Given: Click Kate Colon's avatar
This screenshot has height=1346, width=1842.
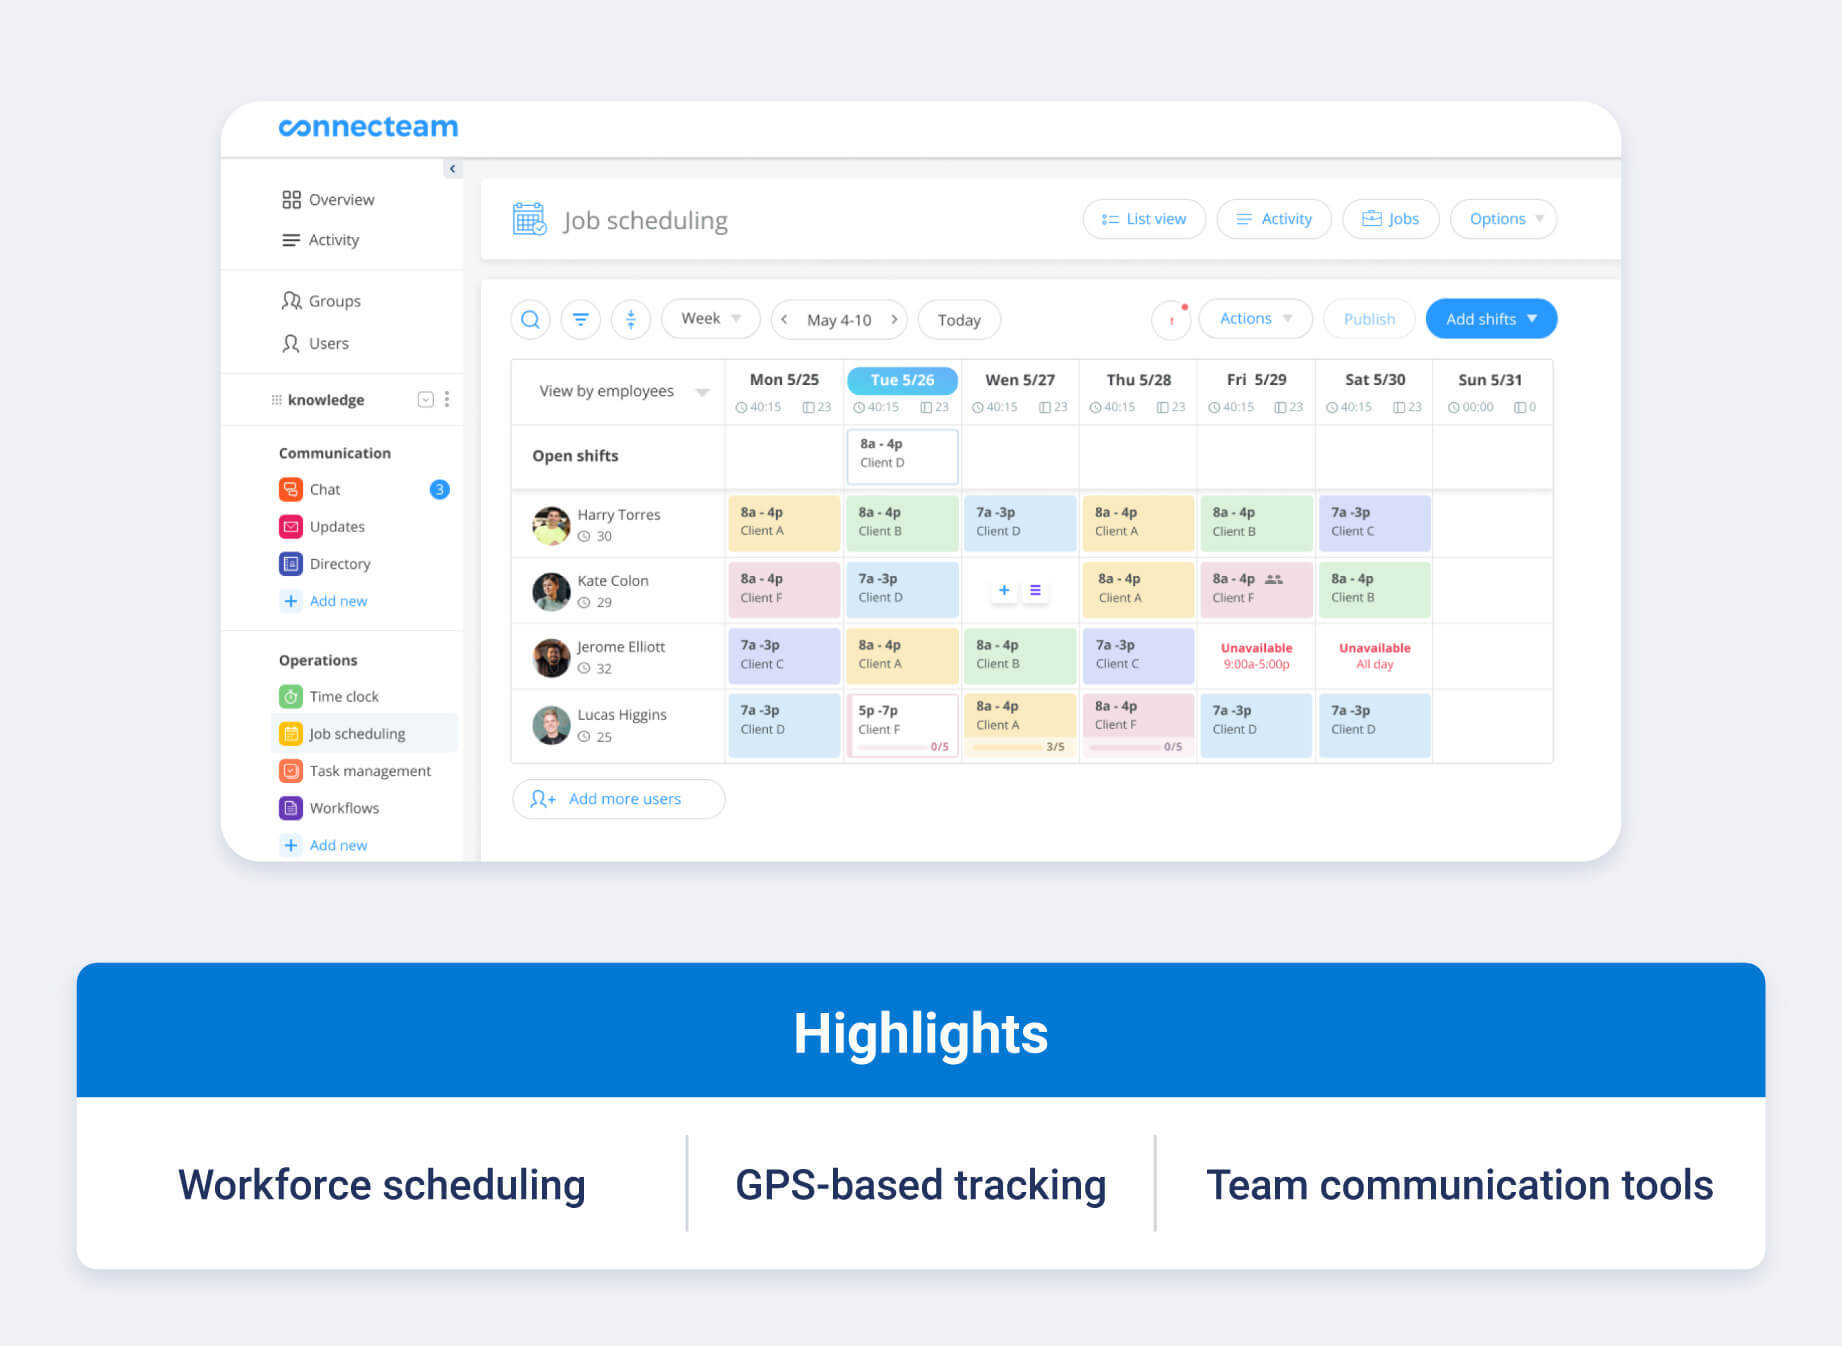Looking at the screenshot, I should 551,591.
